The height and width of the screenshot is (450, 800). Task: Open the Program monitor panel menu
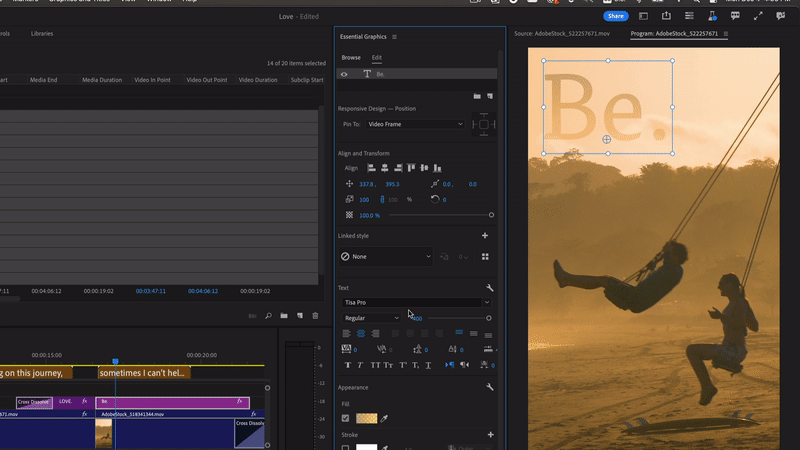point(726,34)
